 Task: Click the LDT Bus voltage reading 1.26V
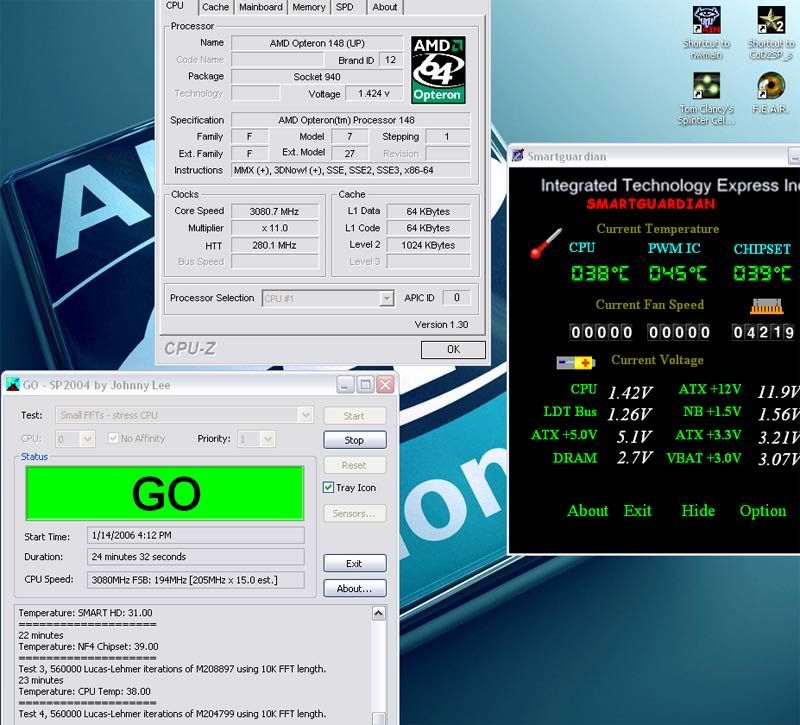[x=630, y=414]
